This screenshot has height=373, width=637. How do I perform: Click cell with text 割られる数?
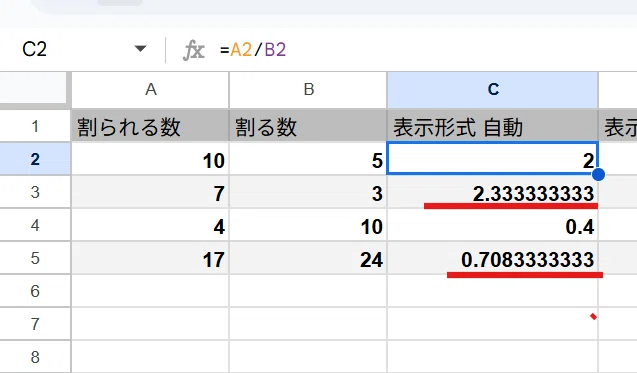(x=150, y=126)
